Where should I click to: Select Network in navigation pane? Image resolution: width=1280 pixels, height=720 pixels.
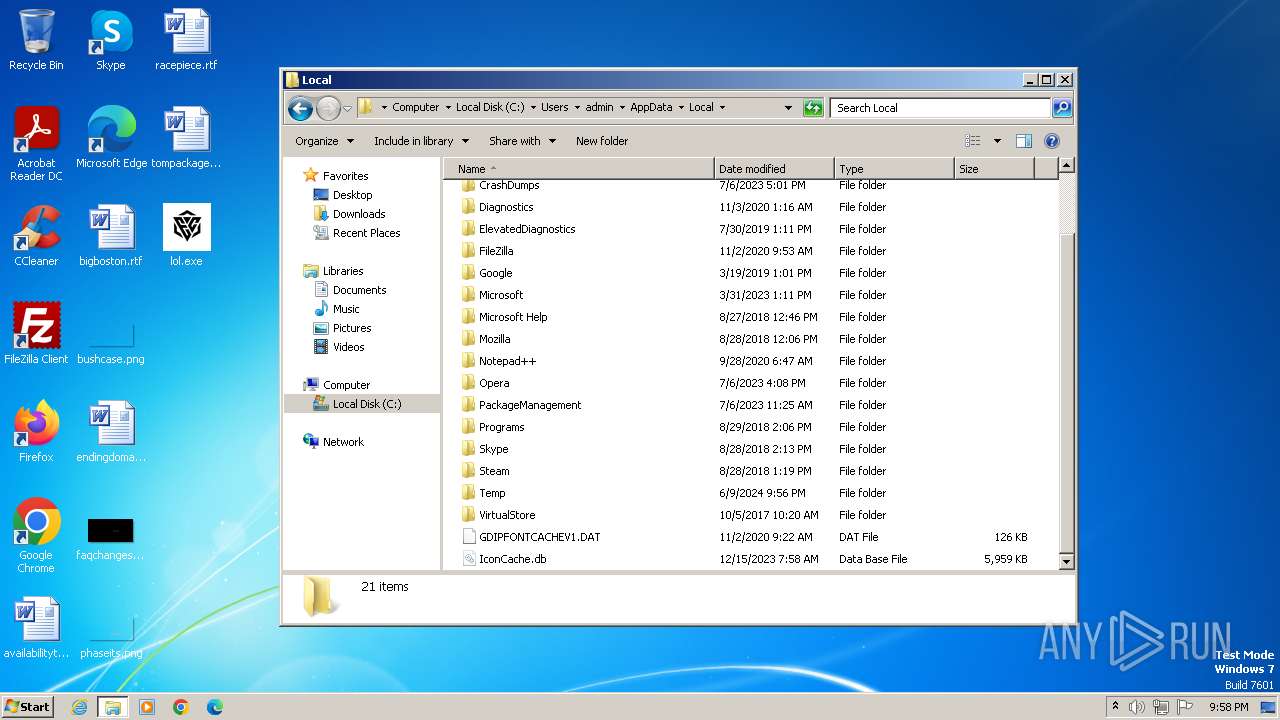(343, 442)
